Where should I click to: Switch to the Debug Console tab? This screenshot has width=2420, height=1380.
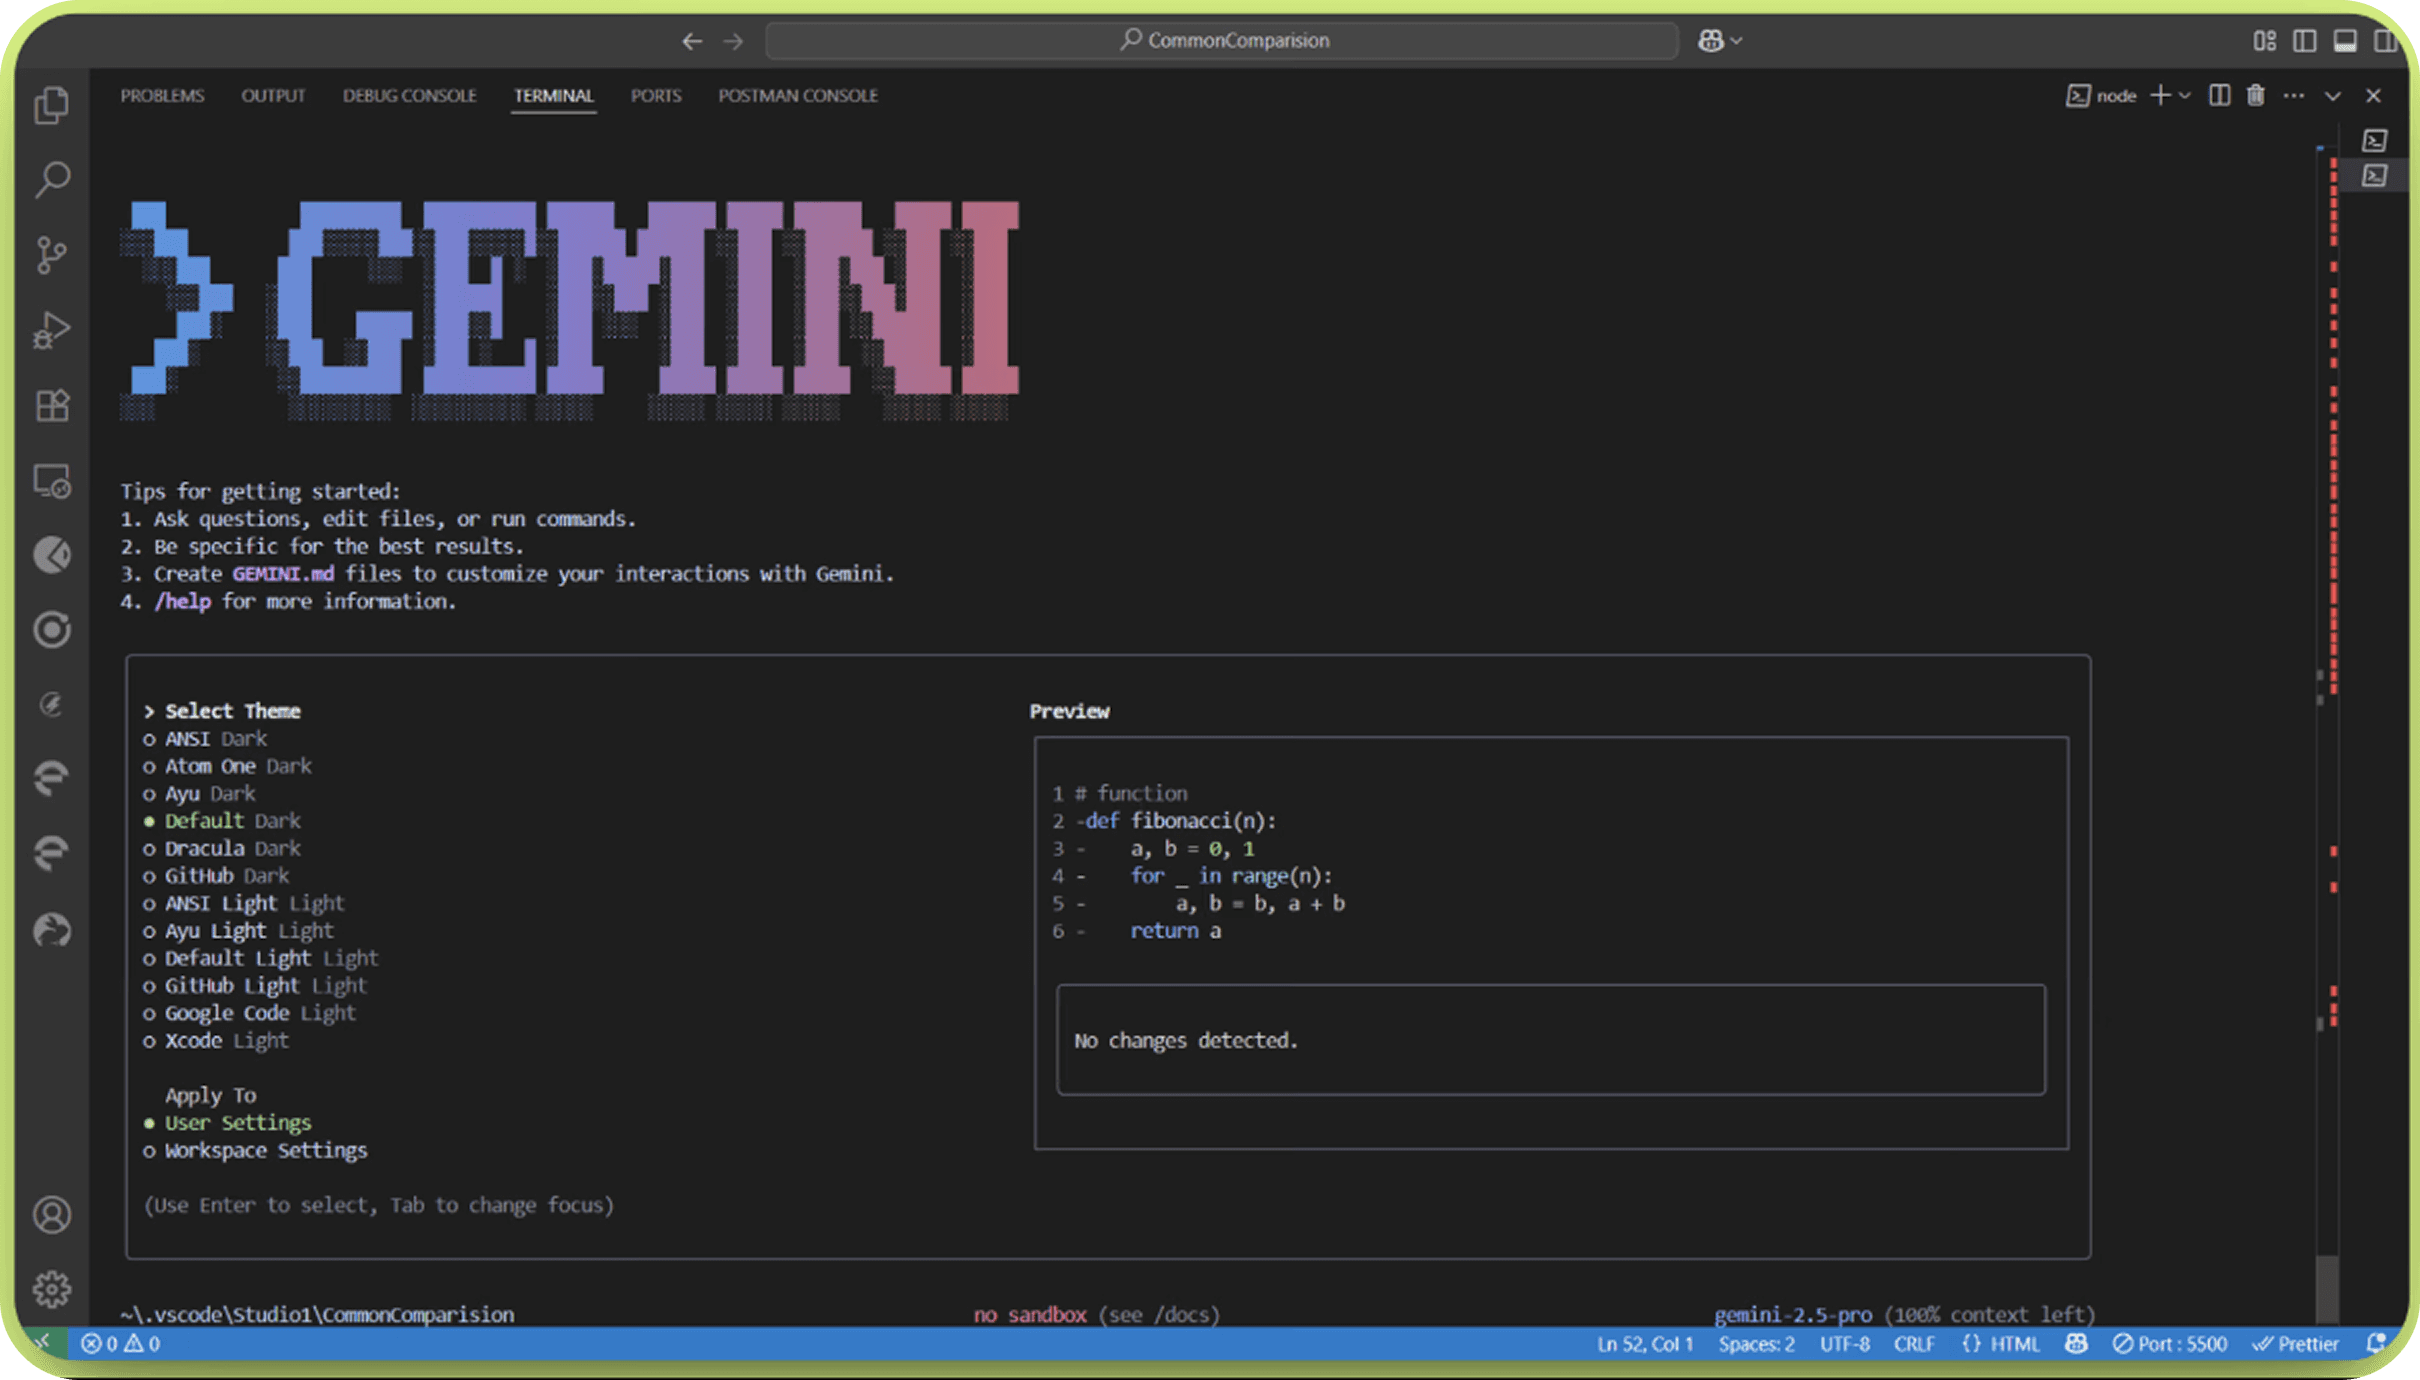pyautogui.click(x=409, y=96)
